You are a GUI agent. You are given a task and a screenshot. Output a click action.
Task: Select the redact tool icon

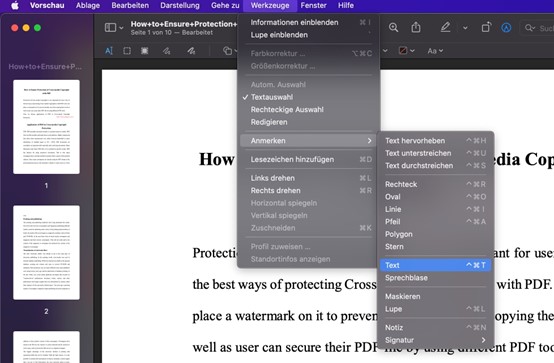145,51
